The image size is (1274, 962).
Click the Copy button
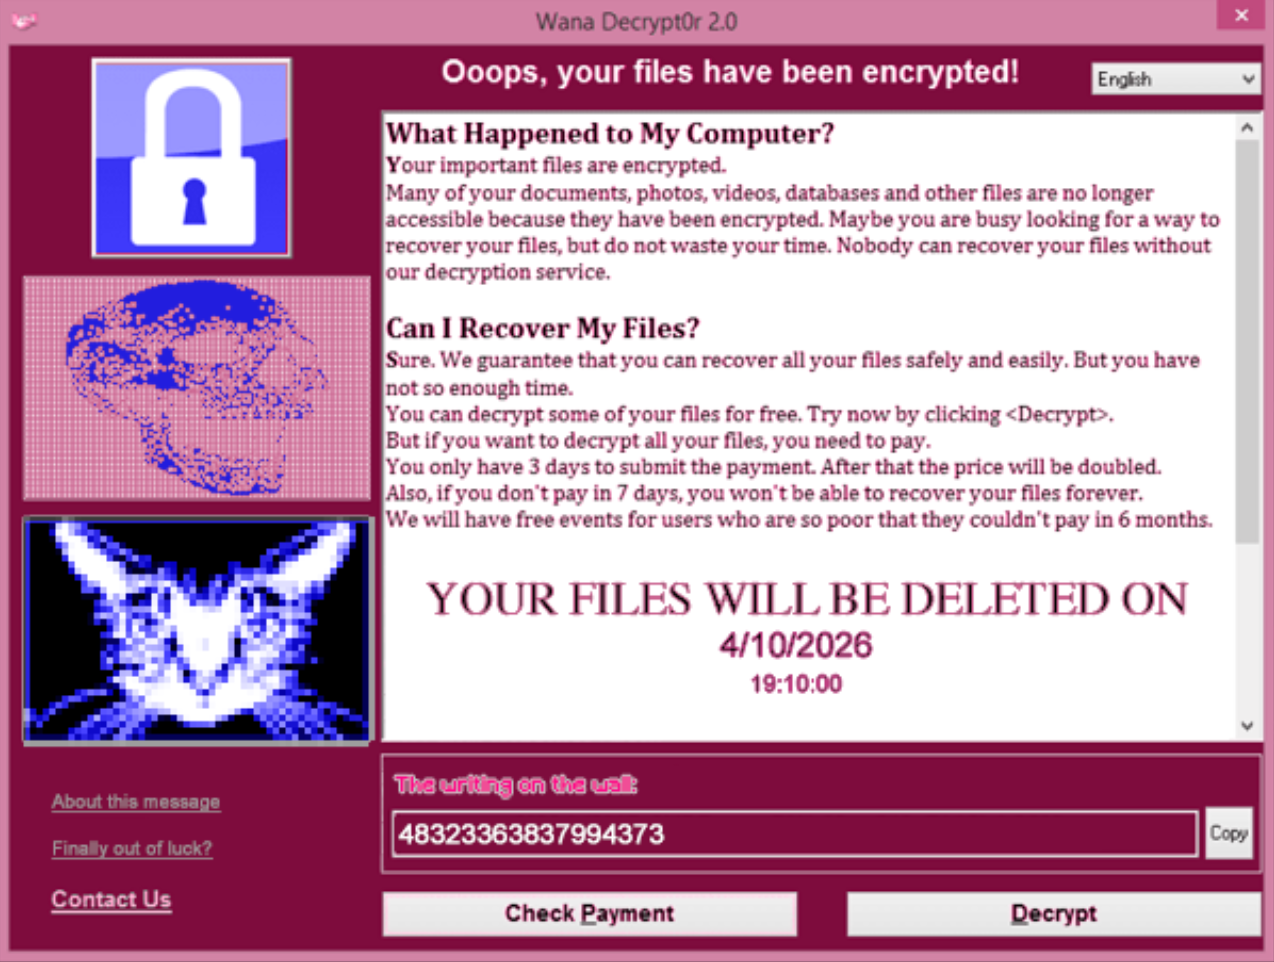[x=1229, y=833]
